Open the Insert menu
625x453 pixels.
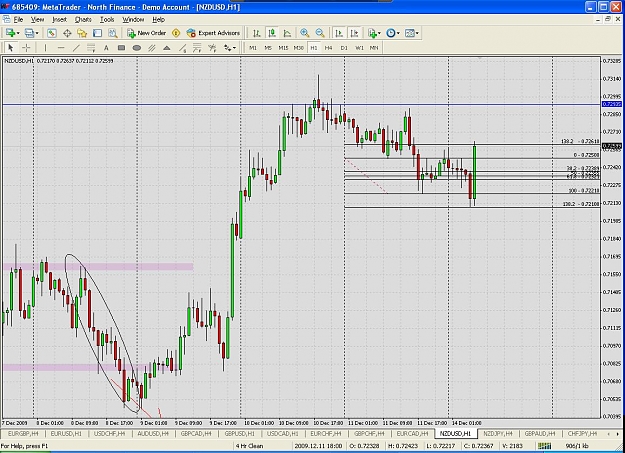coord(60,19)
